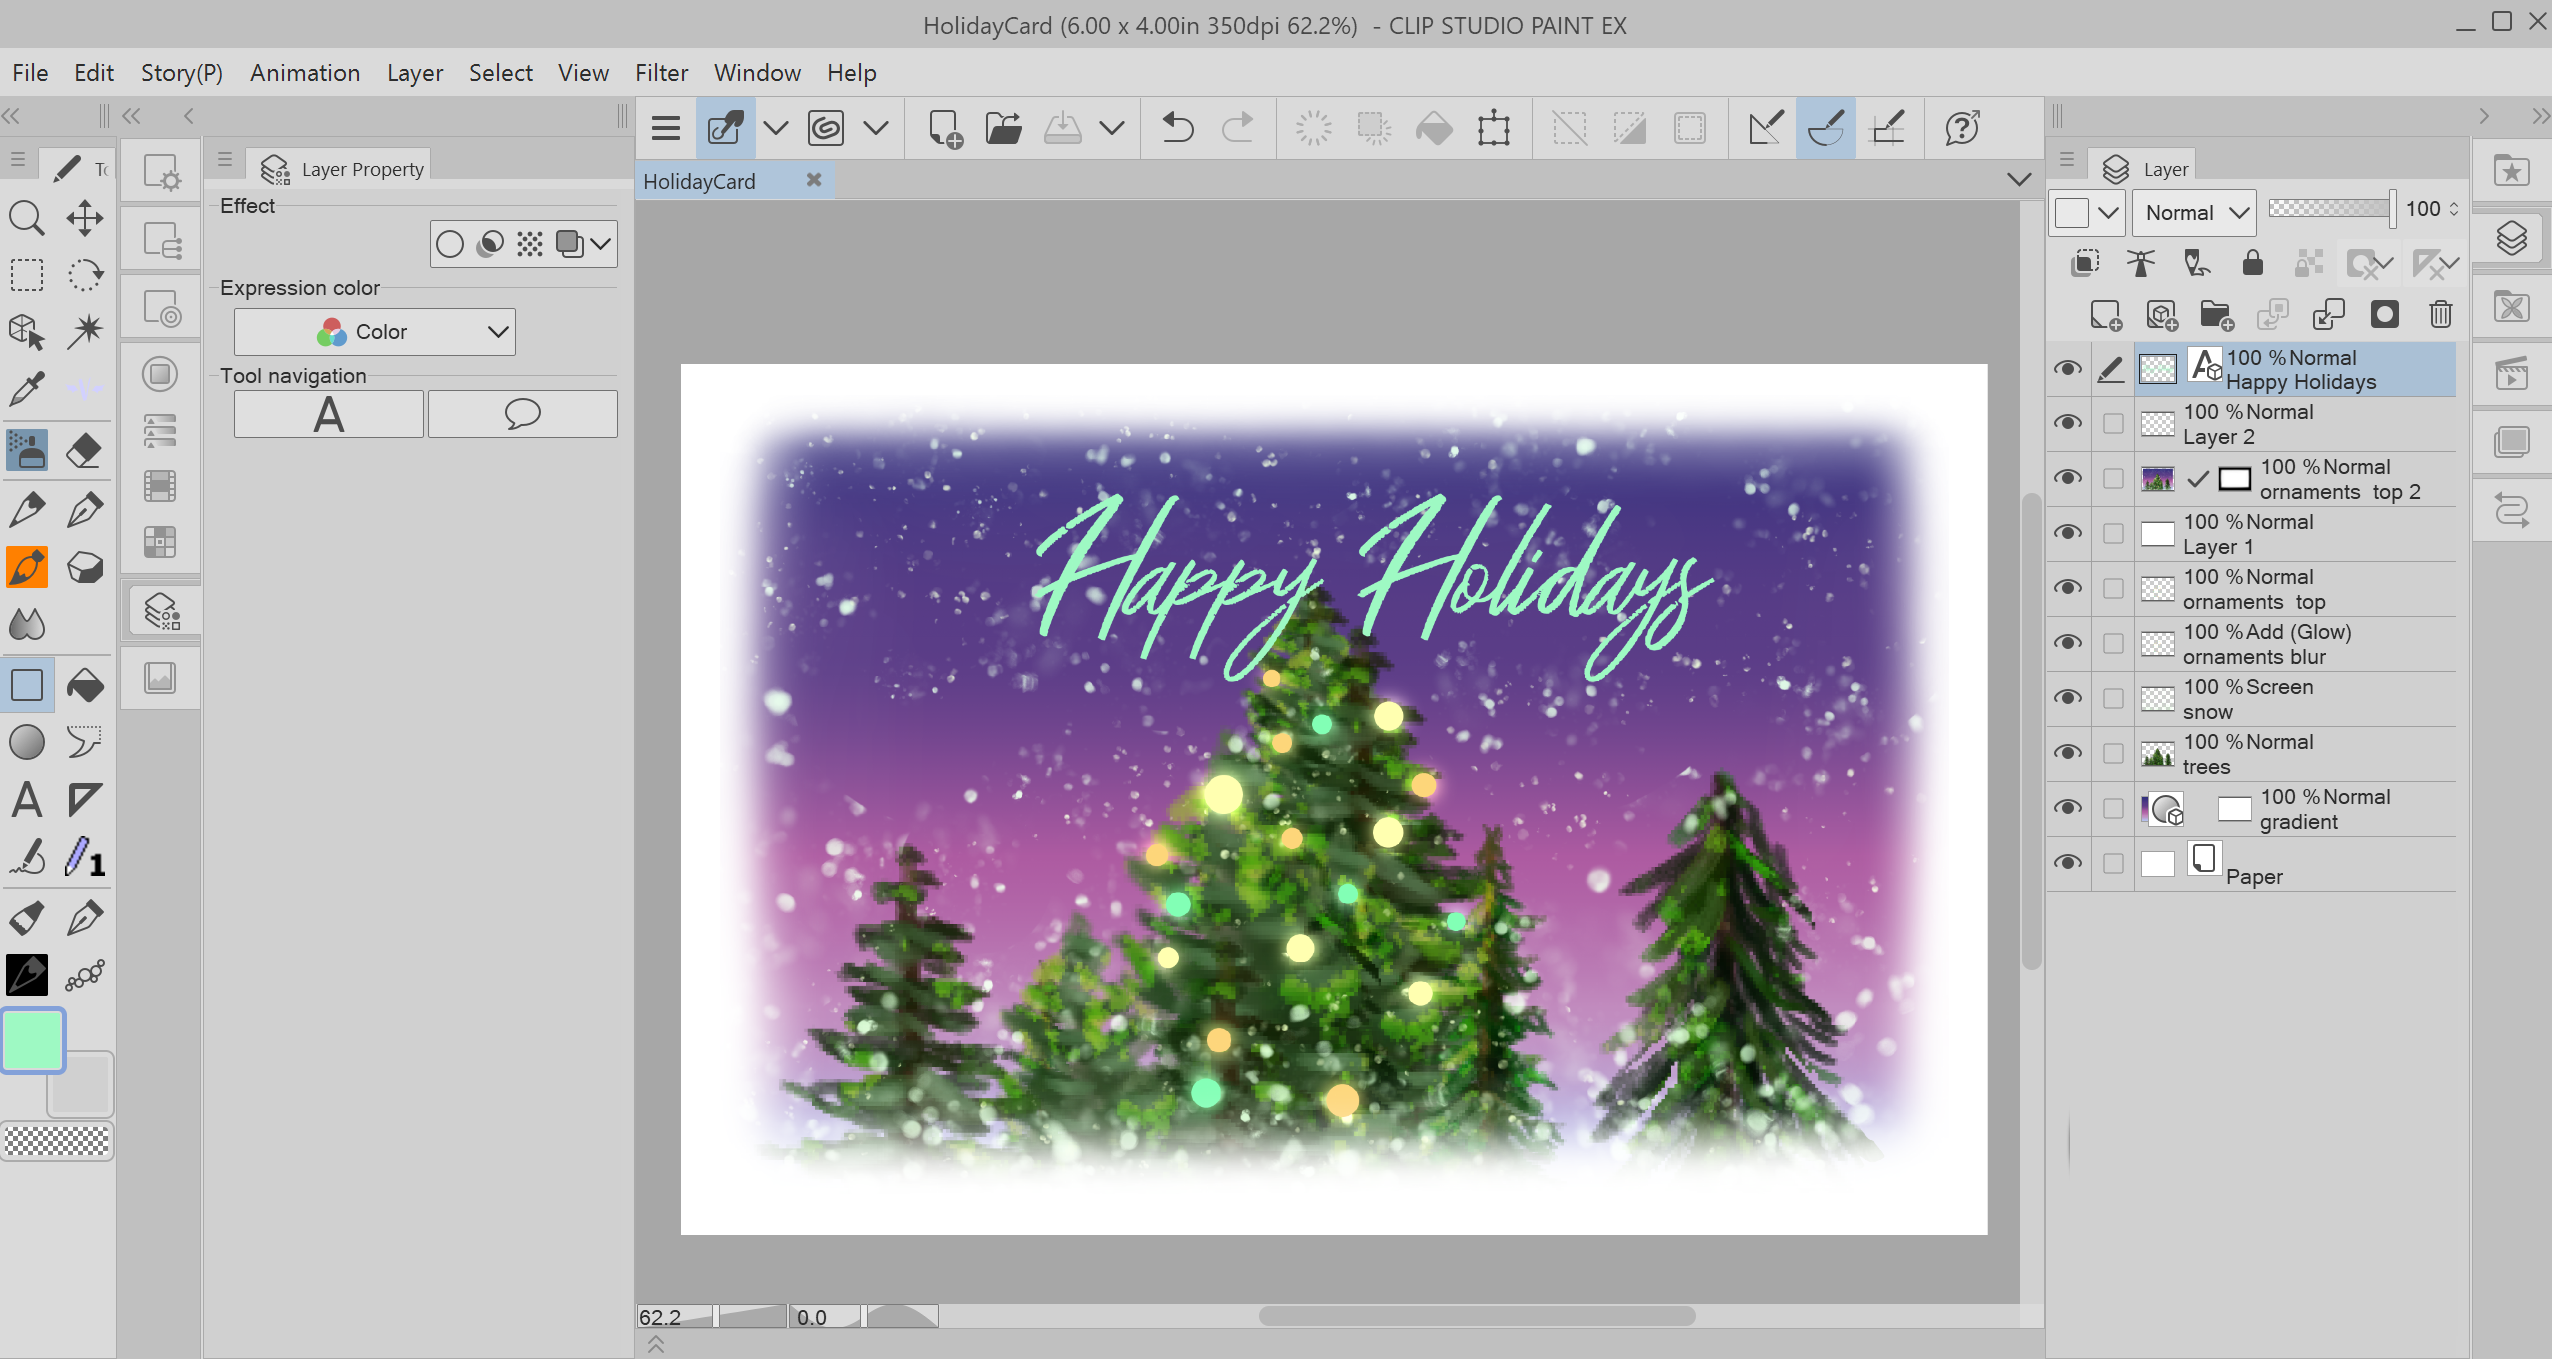
Task: Select the transparent color checkerboard swatch
Action: (x=58, y=1141)
